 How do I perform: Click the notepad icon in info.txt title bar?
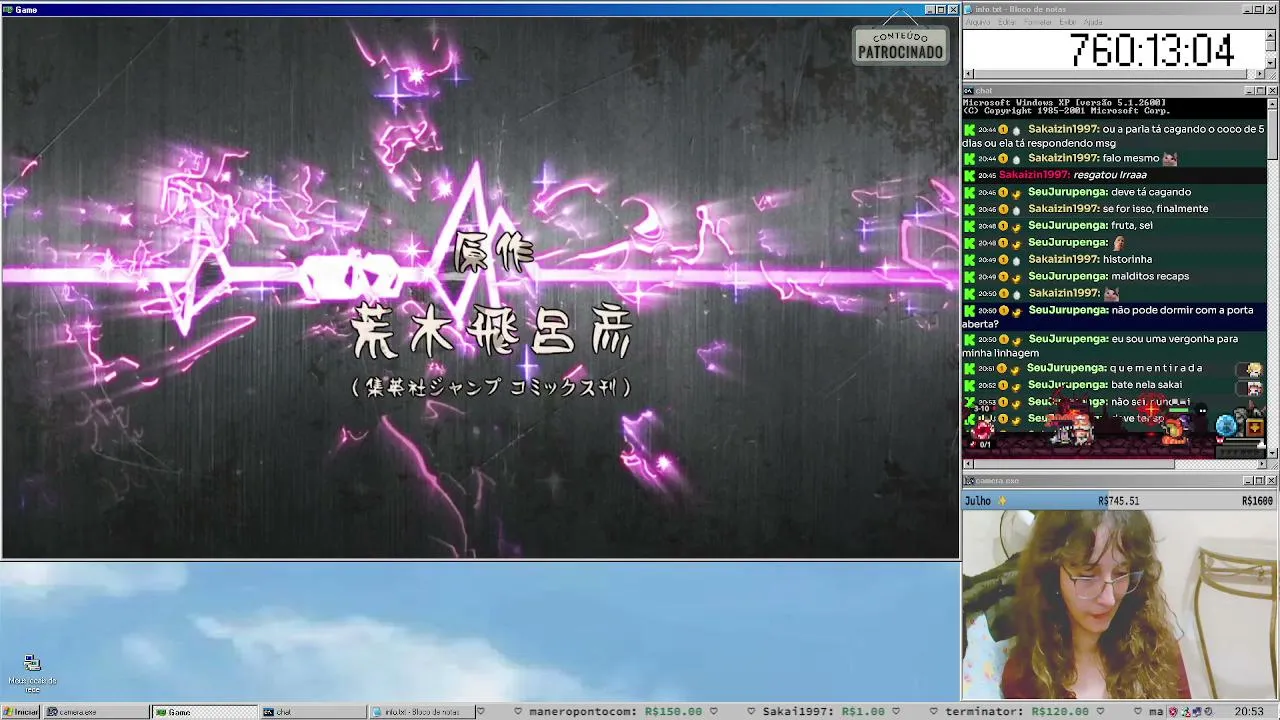point(968,9)
